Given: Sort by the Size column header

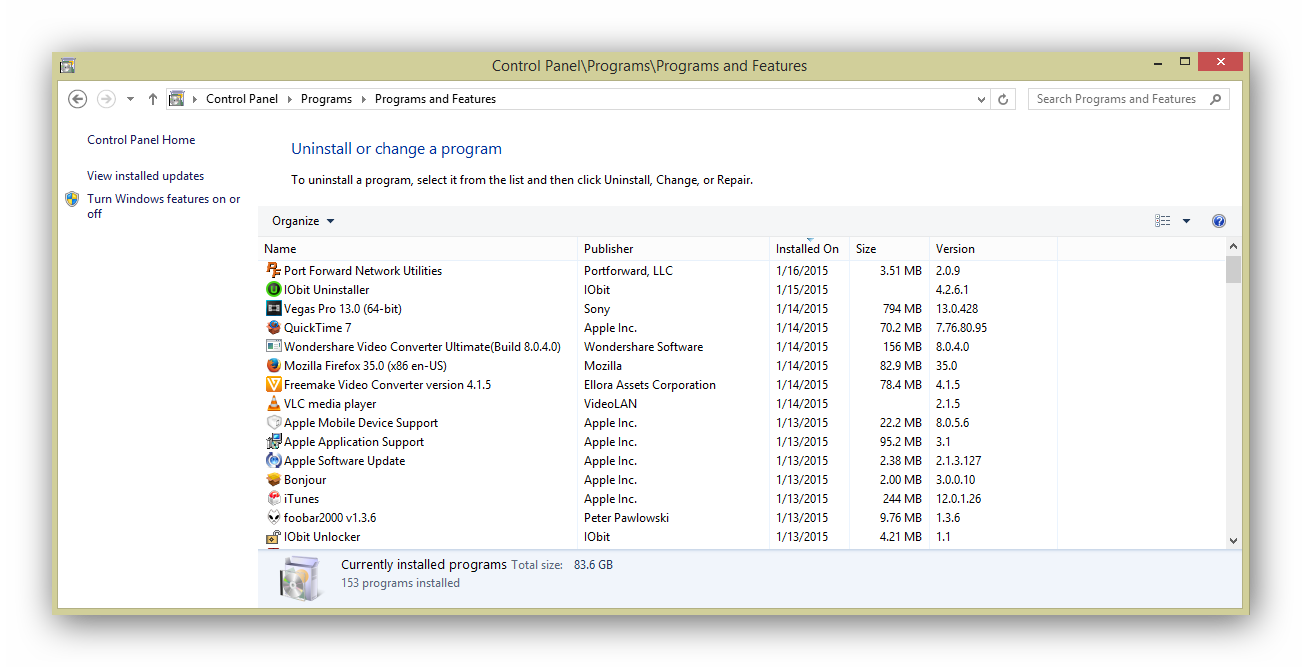Looking at the screenshot, I should click(x=890, y=249).
